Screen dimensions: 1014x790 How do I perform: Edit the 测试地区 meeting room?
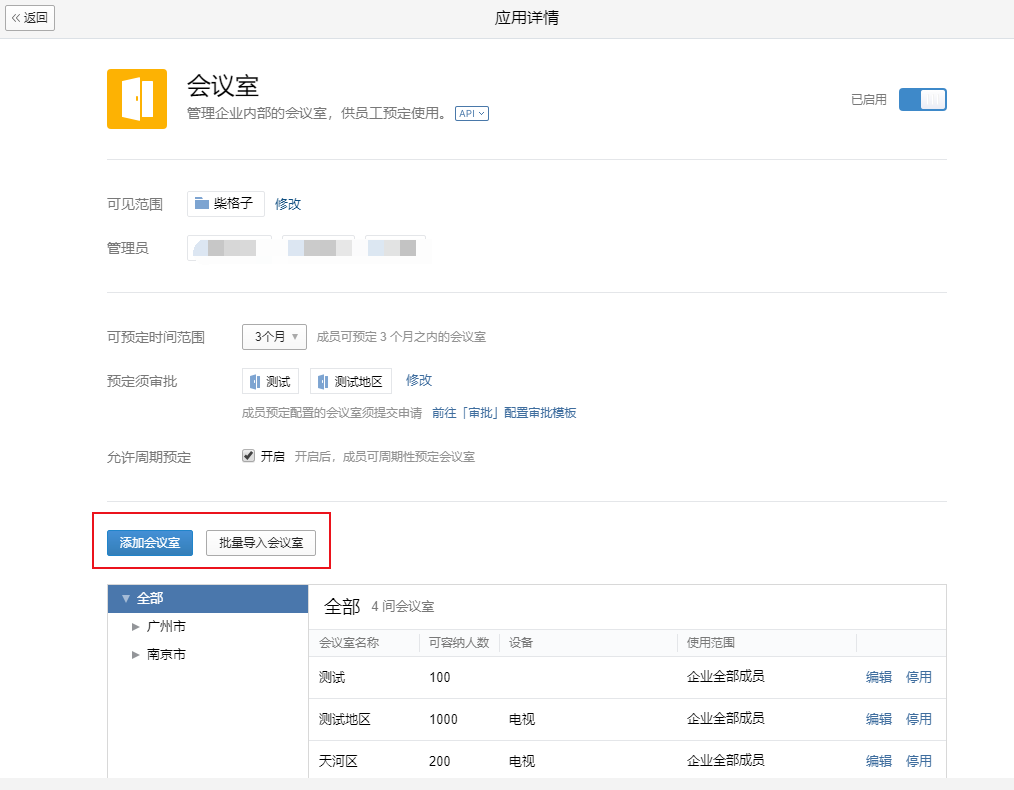pyautogui.click(x=879, y=719)
